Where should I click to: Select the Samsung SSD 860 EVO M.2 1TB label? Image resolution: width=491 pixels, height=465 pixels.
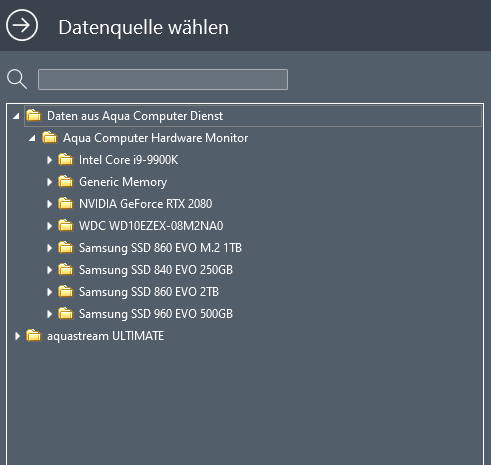click(160, 248)
